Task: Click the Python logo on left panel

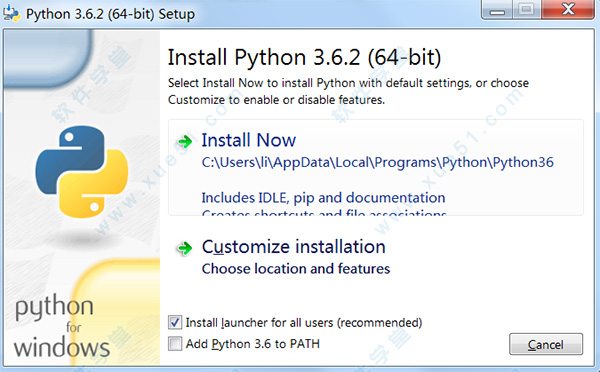Action: pos(82,171)
